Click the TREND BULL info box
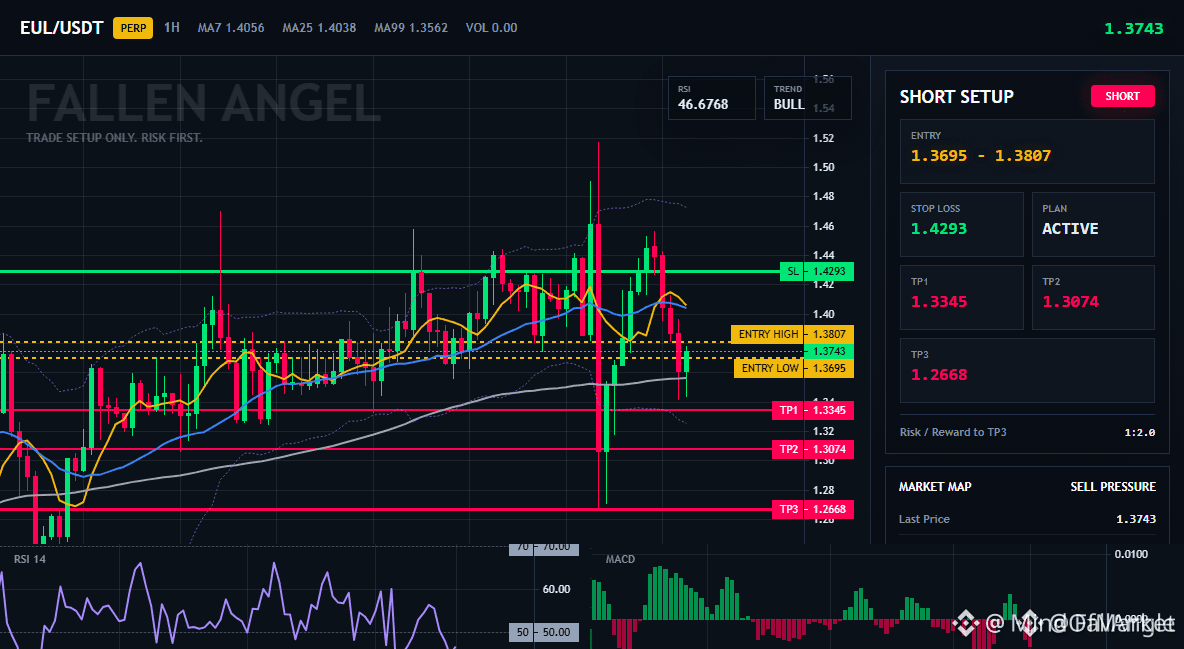Image resolution: width=1184 pixels, height=649 pixels. (807, 98)
